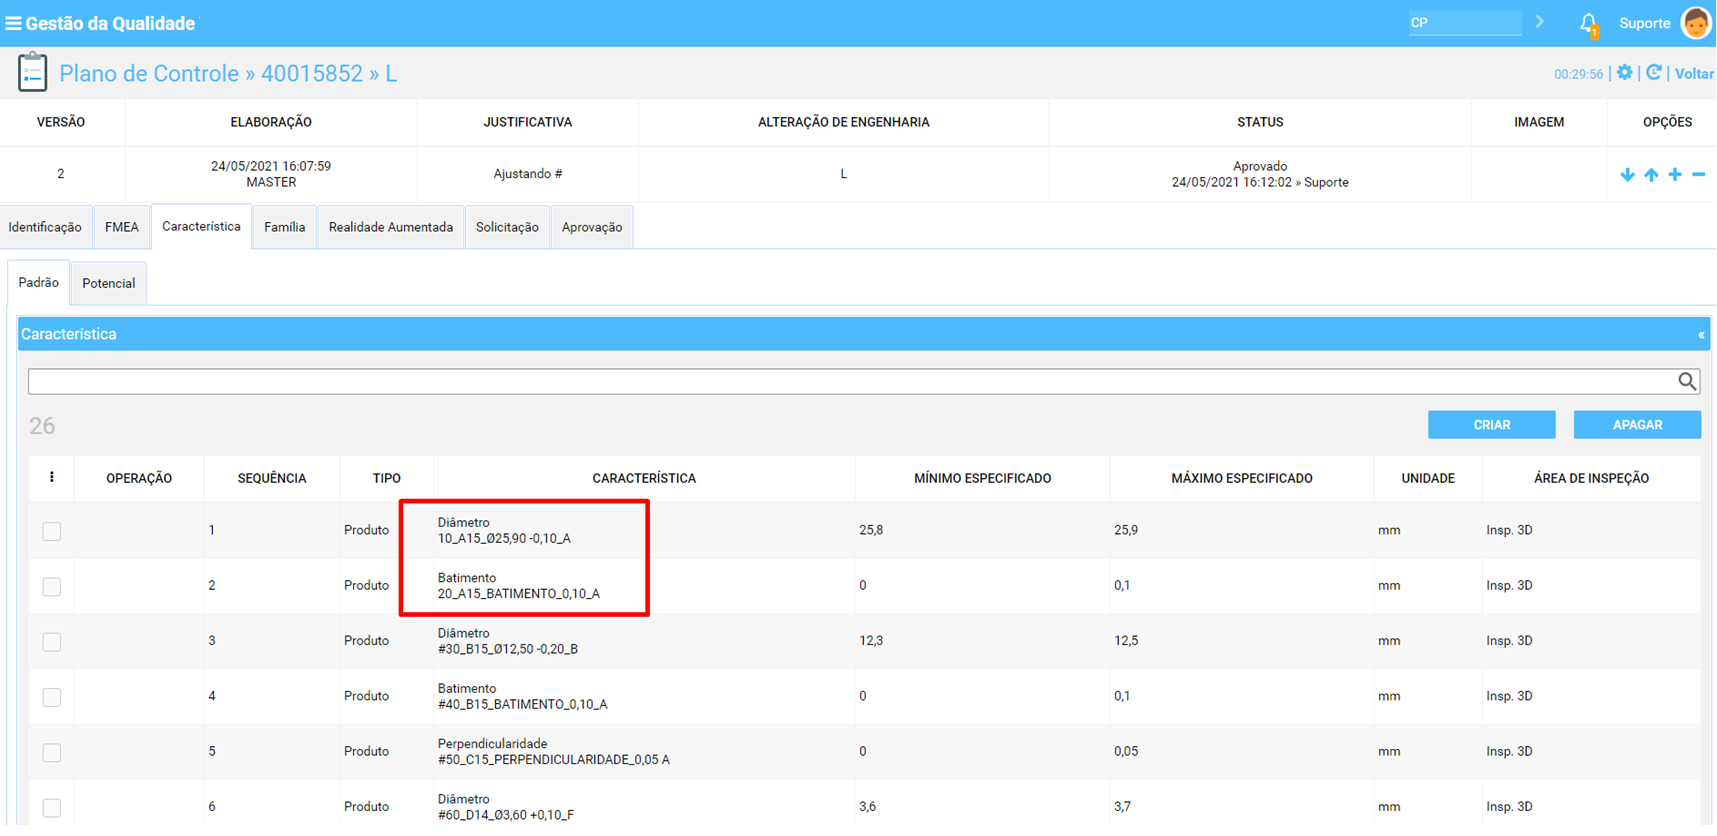Image resolution: width=1717 pixels, height=836 pixels.
Task: Click the 00:29:56 session timer
Action: [1578, 74]
